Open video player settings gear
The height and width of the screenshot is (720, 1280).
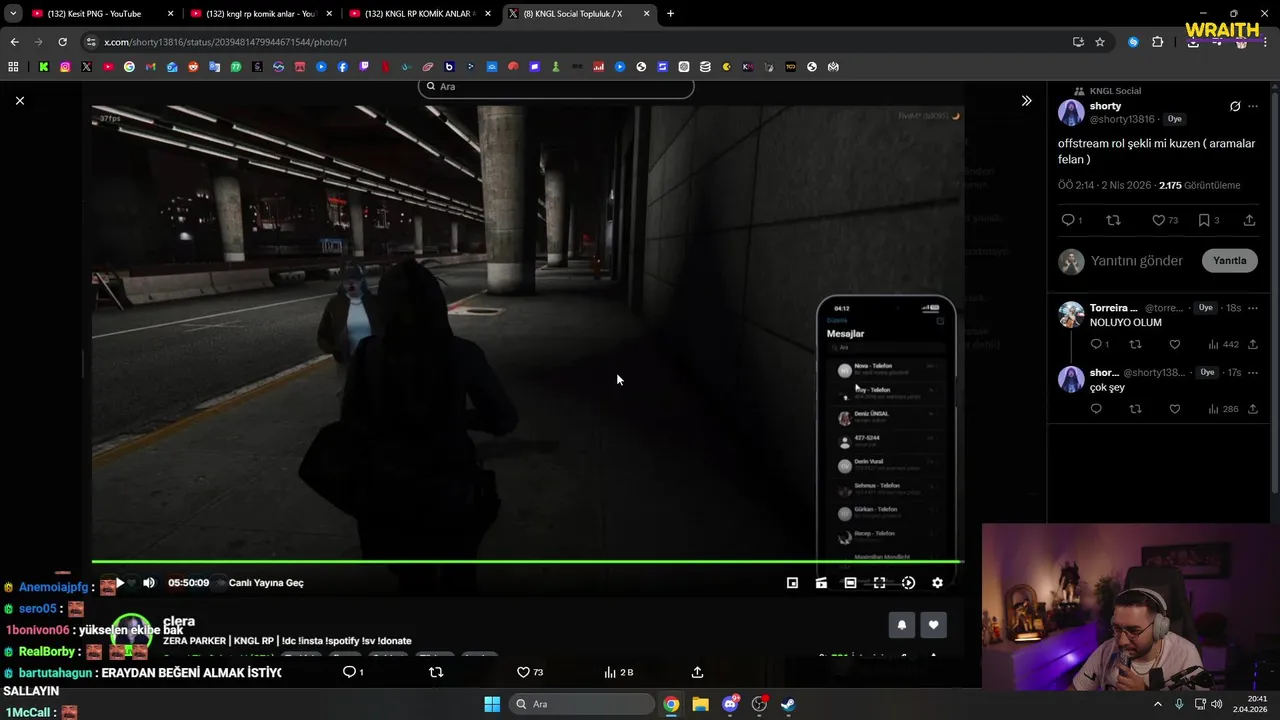[937, 583]
